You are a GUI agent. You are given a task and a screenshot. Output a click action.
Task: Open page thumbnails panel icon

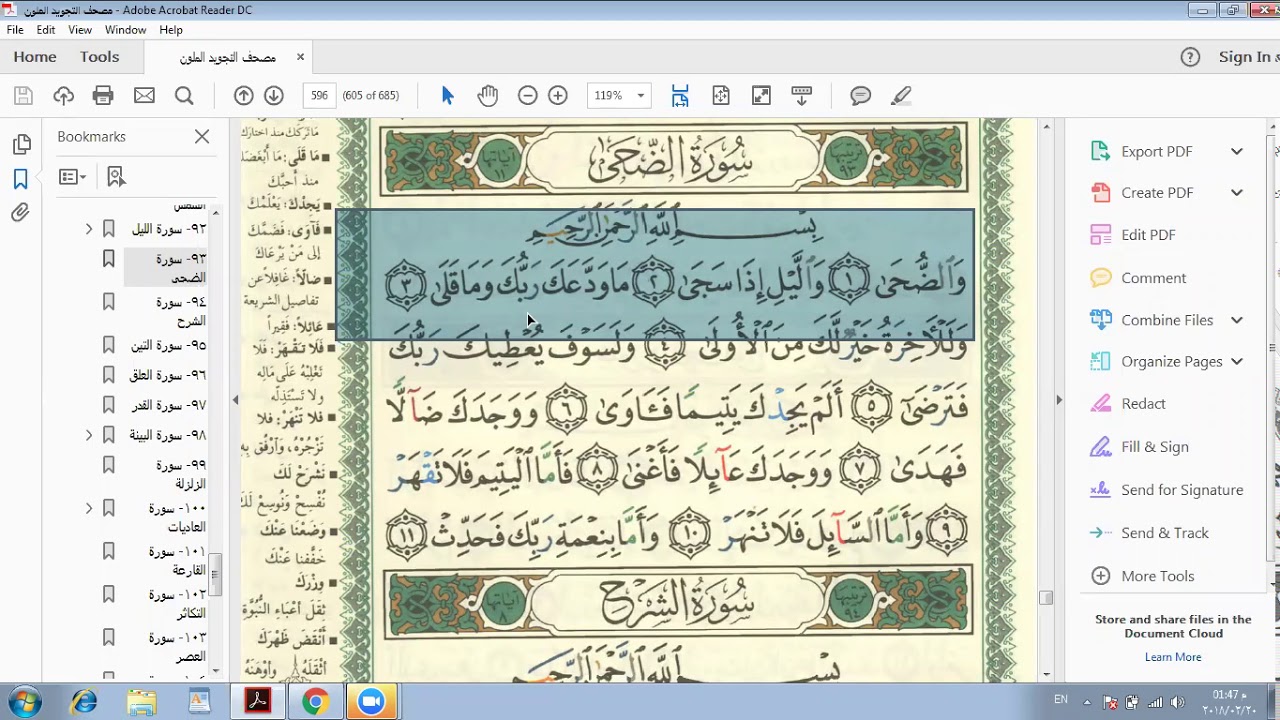click(x=21, y=145)
